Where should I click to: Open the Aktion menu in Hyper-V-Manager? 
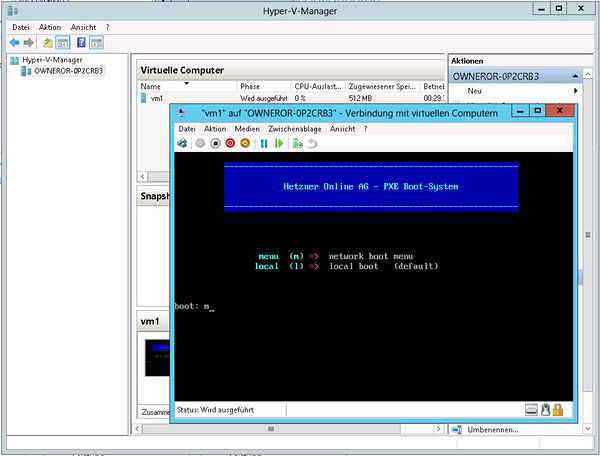pos(50,27)
